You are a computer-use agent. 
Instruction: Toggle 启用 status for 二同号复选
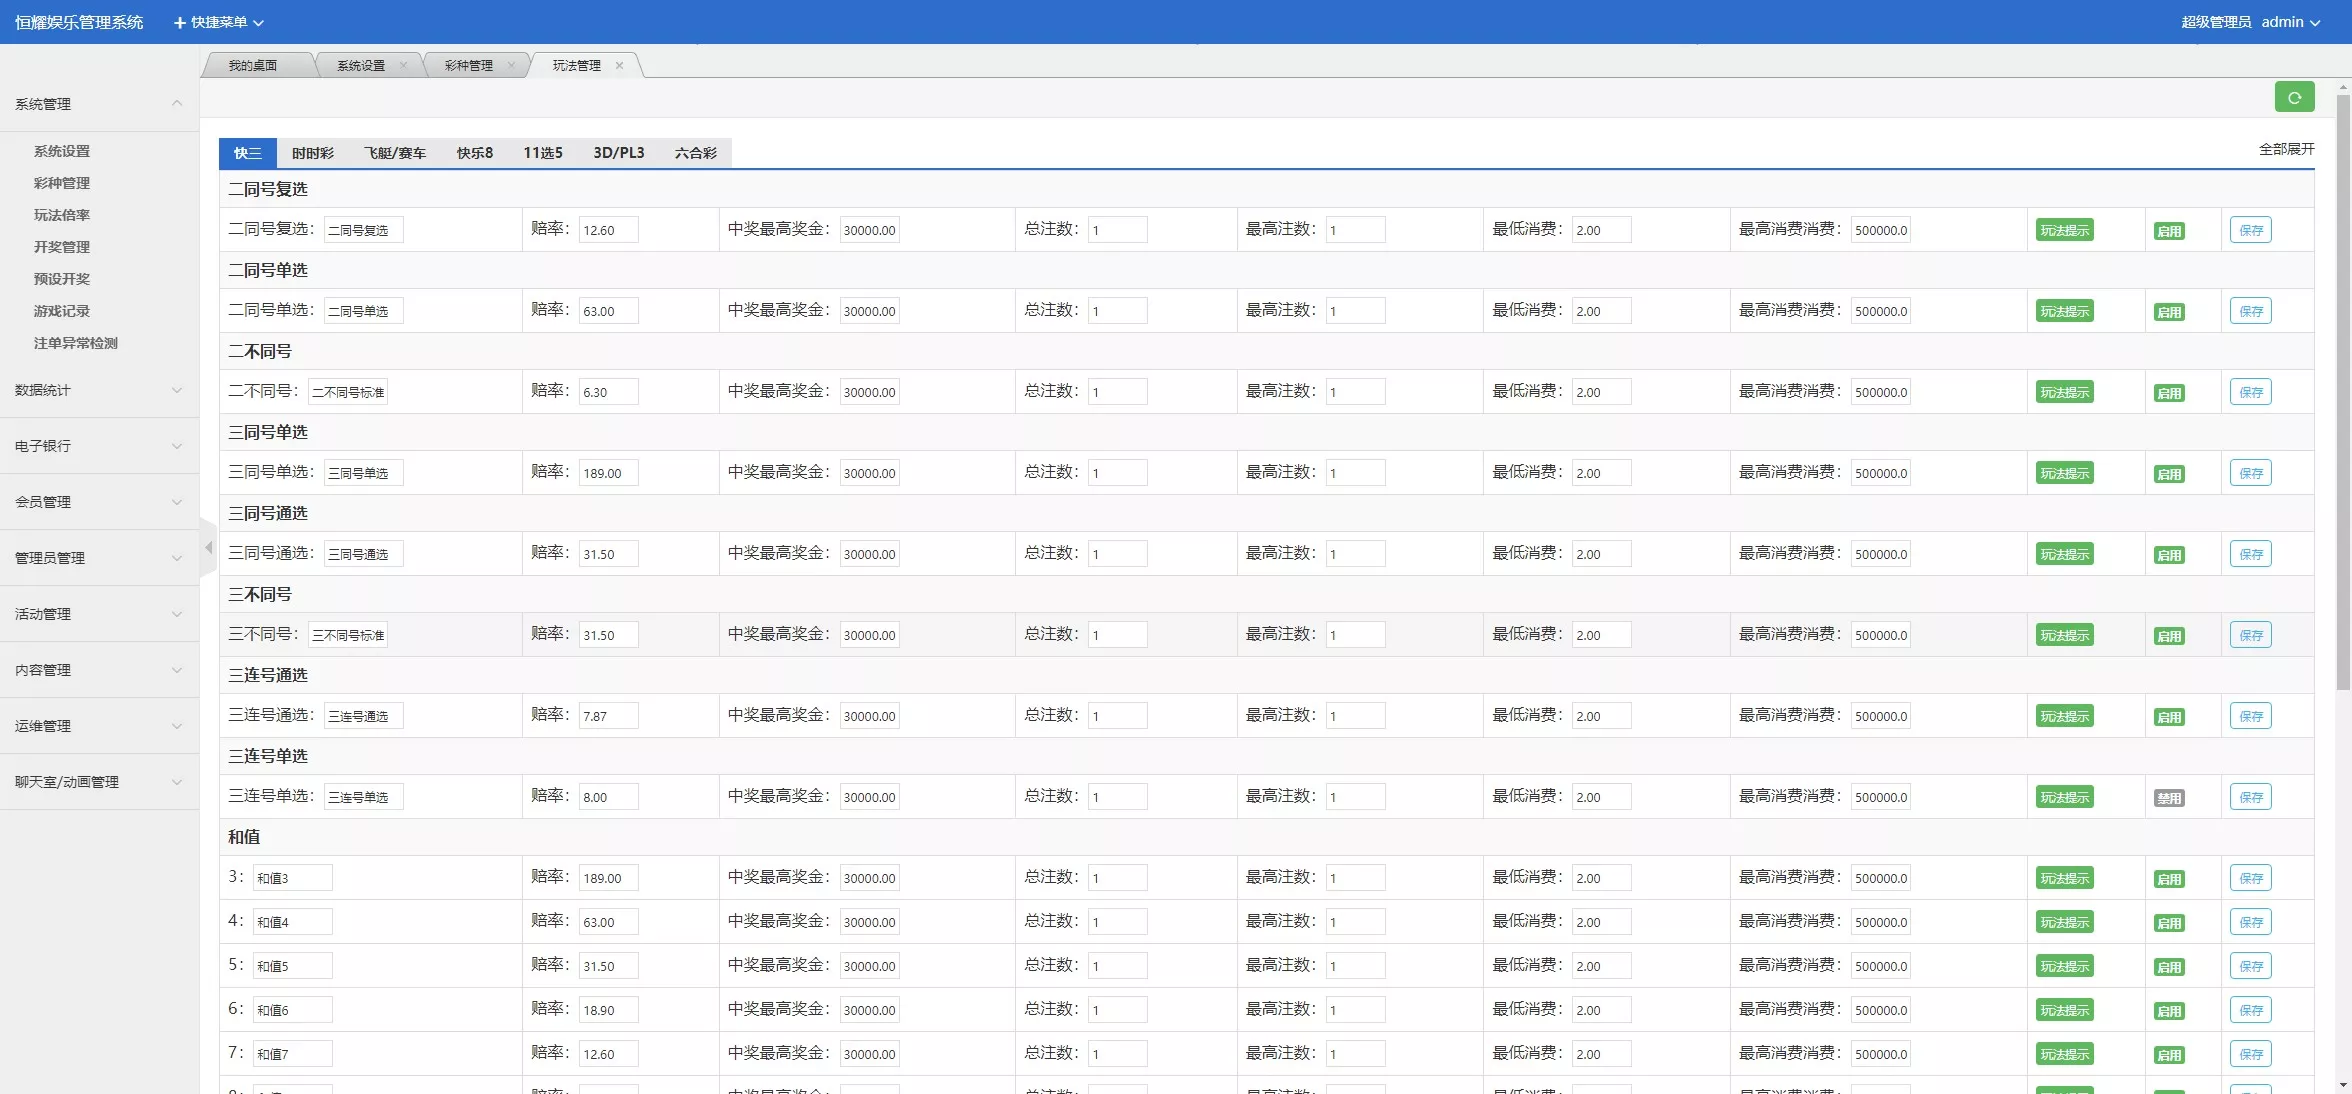click(x=2168, y=231)
